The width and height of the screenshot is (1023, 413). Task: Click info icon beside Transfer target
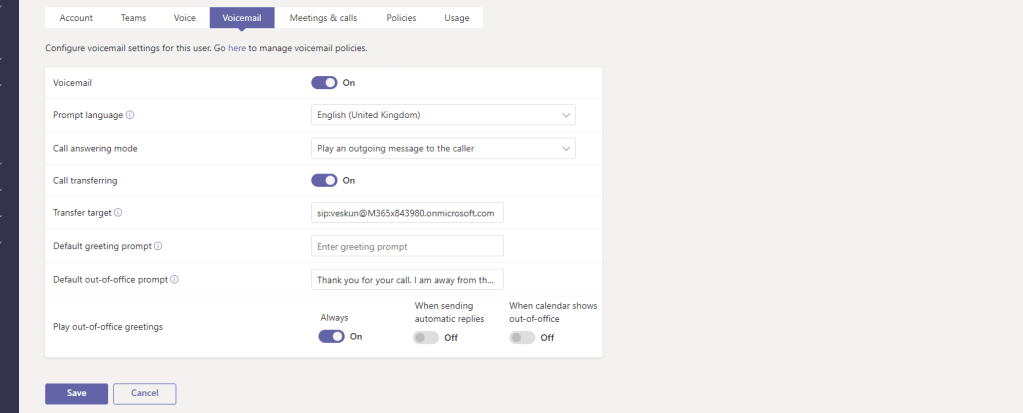pos(119,213)
